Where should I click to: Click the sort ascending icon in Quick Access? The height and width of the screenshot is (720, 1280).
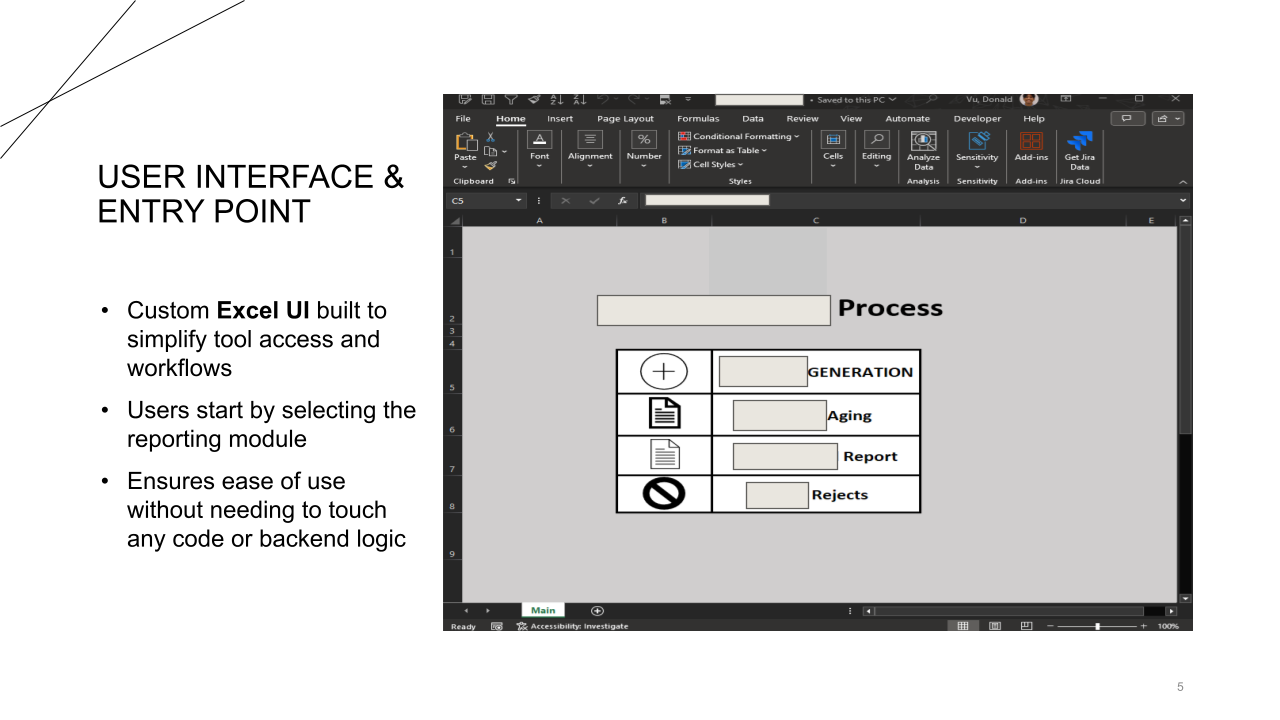[x=556, y=99]
